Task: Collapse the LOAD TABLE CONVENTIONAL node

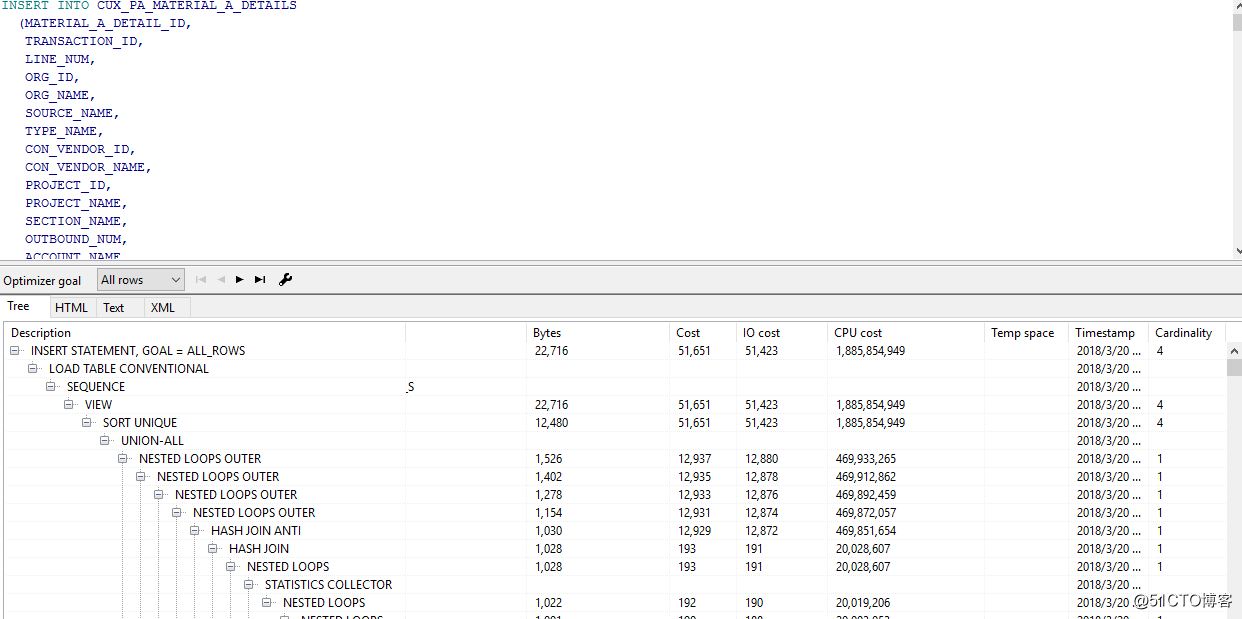Action: (x=33, y=369)
